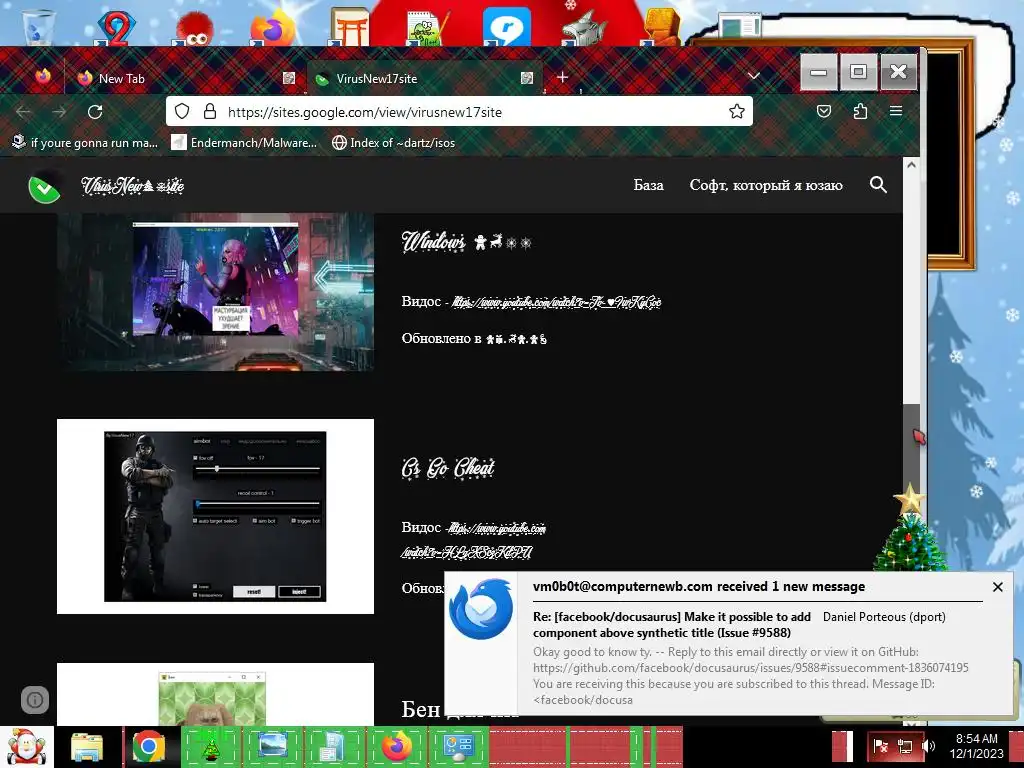Screen dimensions: 1024x768
Task: Open the Extensions puzzle icon
Action: click(x=860, y=112)
